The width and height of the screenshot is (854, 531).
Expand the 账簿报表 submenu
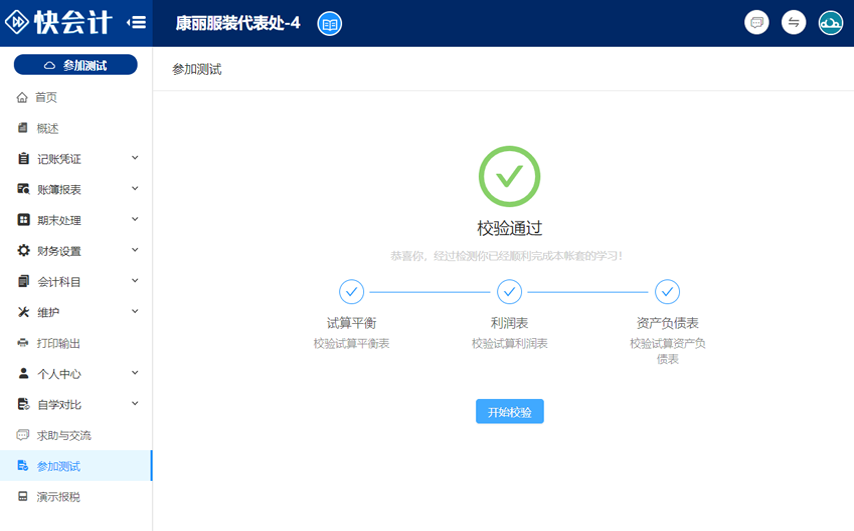[x=75, y=190]
